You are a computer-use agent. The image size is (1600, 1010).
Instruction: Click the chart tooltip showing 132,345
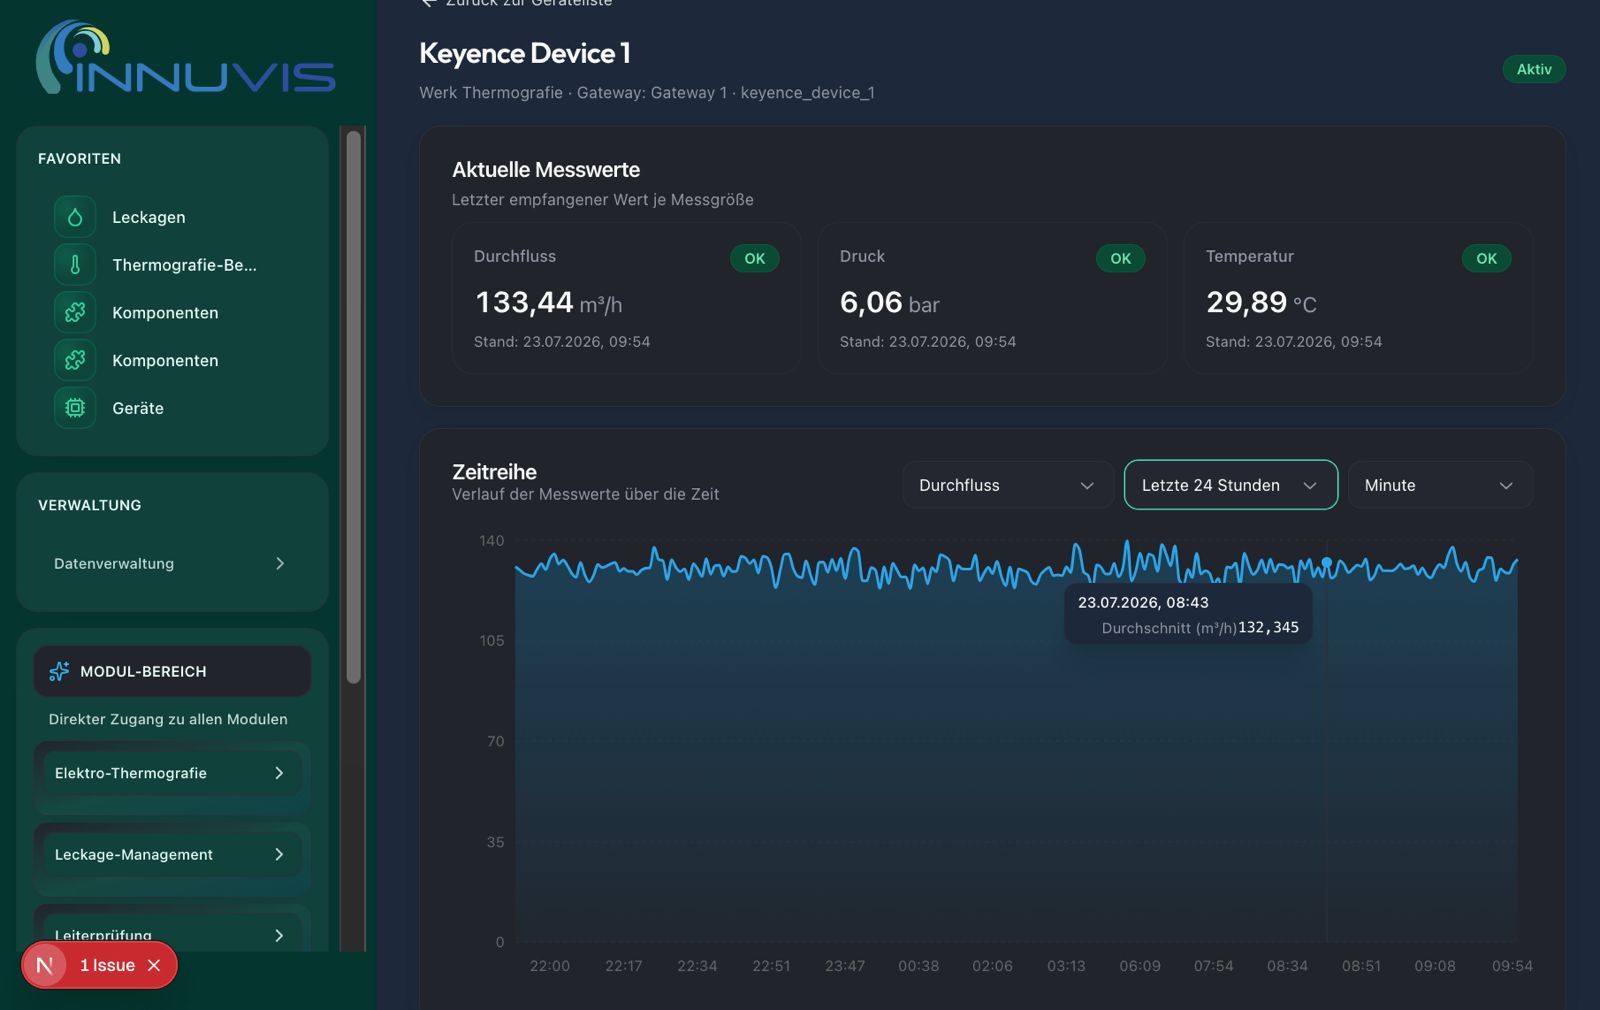pos(1188,614)
